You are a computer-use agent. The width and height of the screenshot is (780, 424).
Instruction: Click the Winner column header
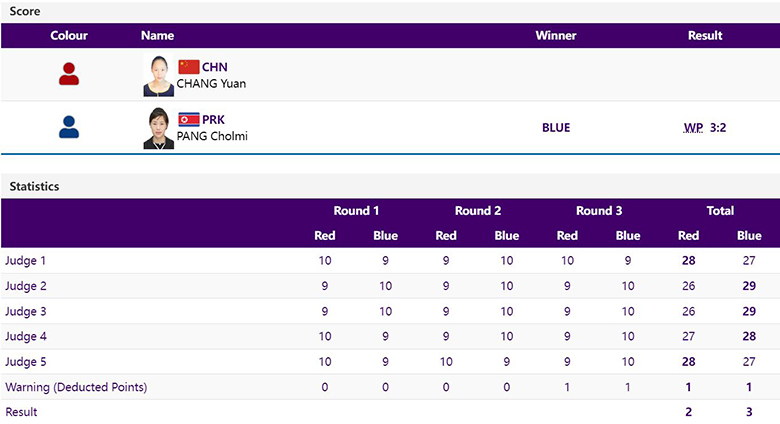pyautogui.click(x=556, y=36)
